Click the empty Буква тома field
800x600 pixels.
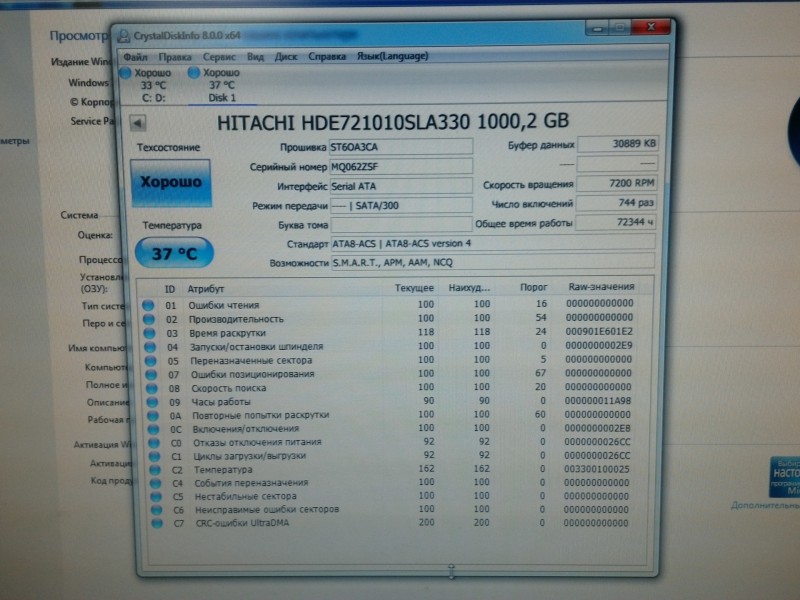coord(401,224)
